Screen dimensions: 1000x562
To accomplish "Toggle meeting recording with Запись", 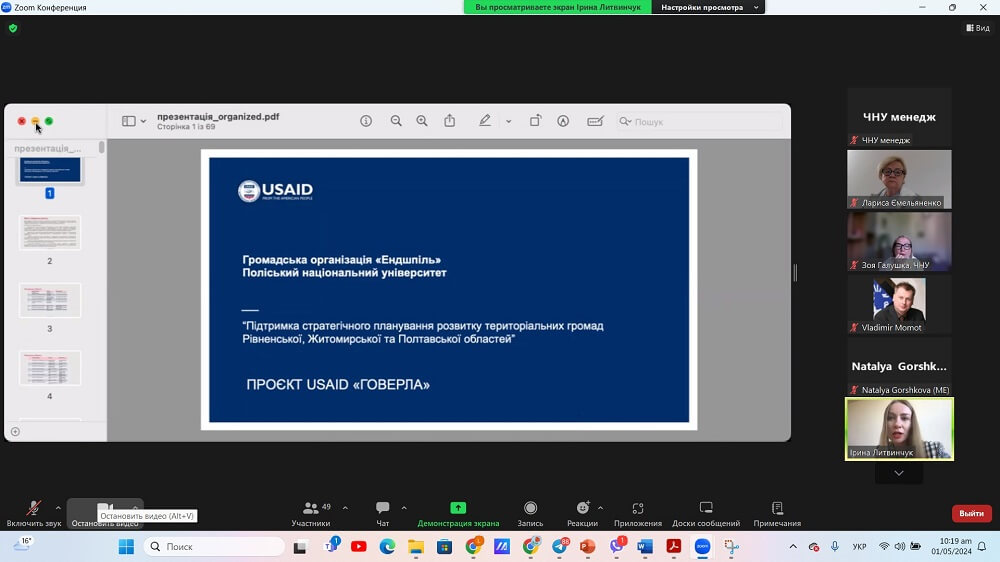I will click(530, 512).
